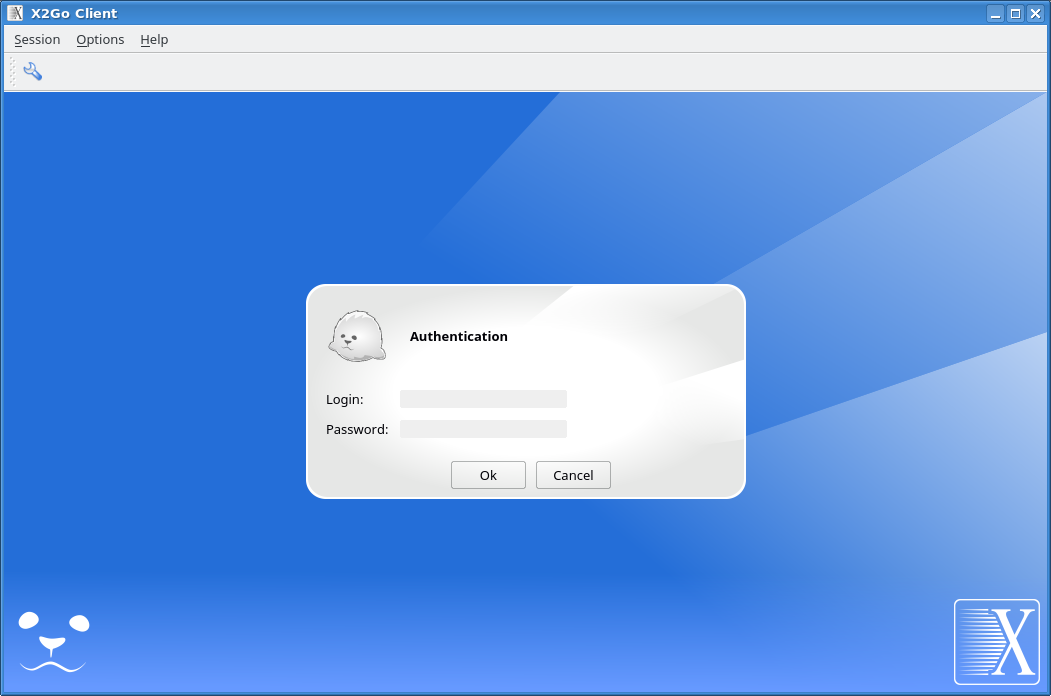
Task: Click the seal mascot icon beside Authentication
Action: coord(357,336)
